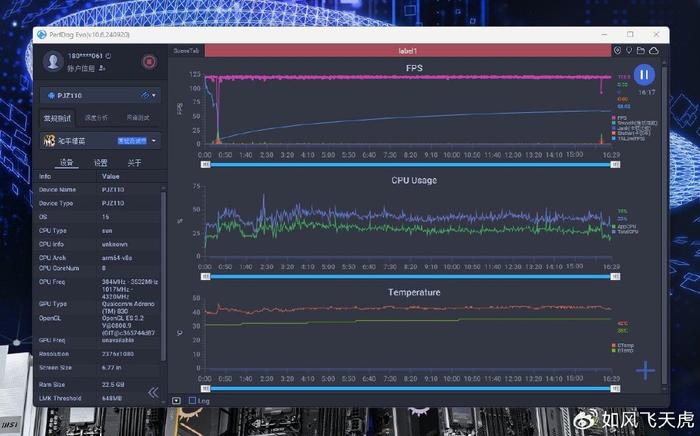700x436 pixels.
Task: Switch to the 设备 device tab
Action: point(67,162)
